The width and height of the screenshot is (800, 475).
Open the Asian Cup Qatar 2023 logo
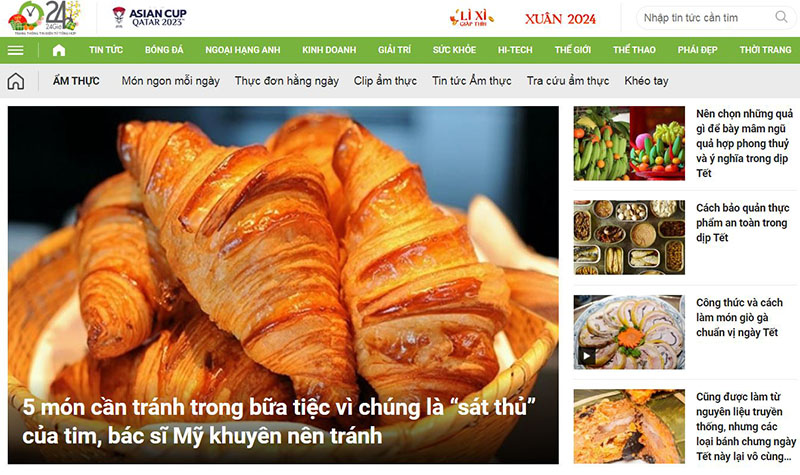[149, 17]
